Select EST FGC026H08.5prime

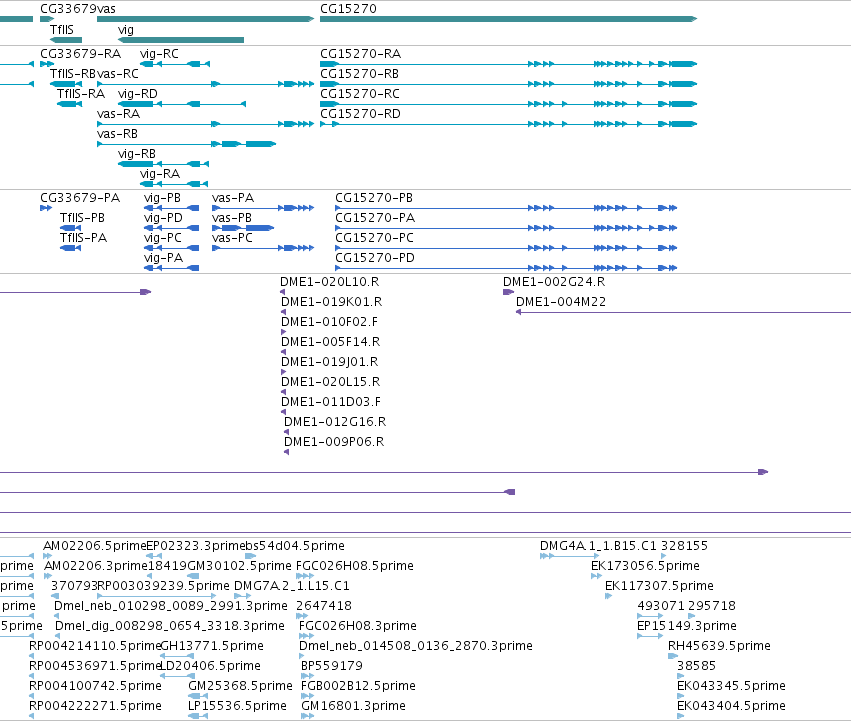click(x=354, y=566)
